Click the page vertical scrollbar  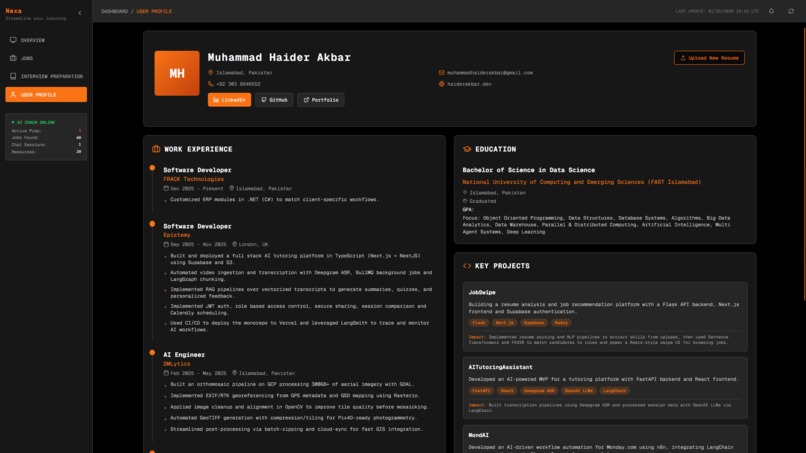(803, 165)
